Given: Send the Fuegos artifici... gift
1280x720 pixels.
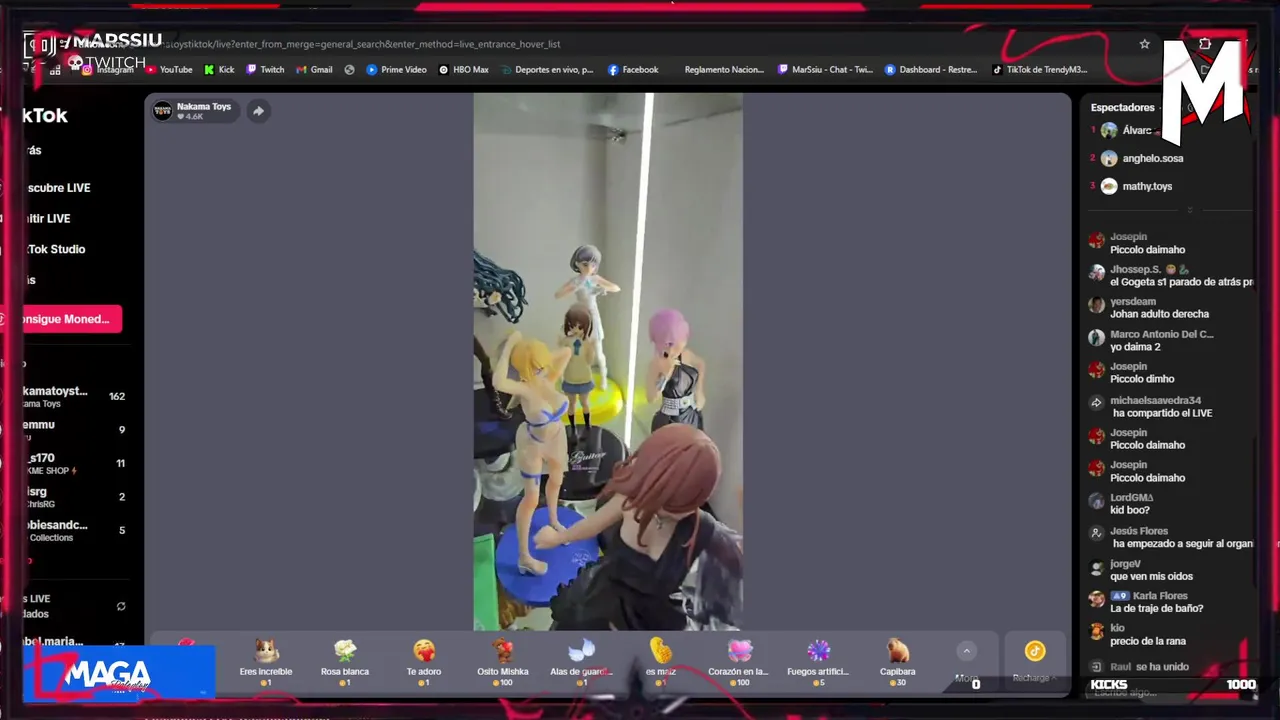Looking at the screenshot, I should [818, 662].
